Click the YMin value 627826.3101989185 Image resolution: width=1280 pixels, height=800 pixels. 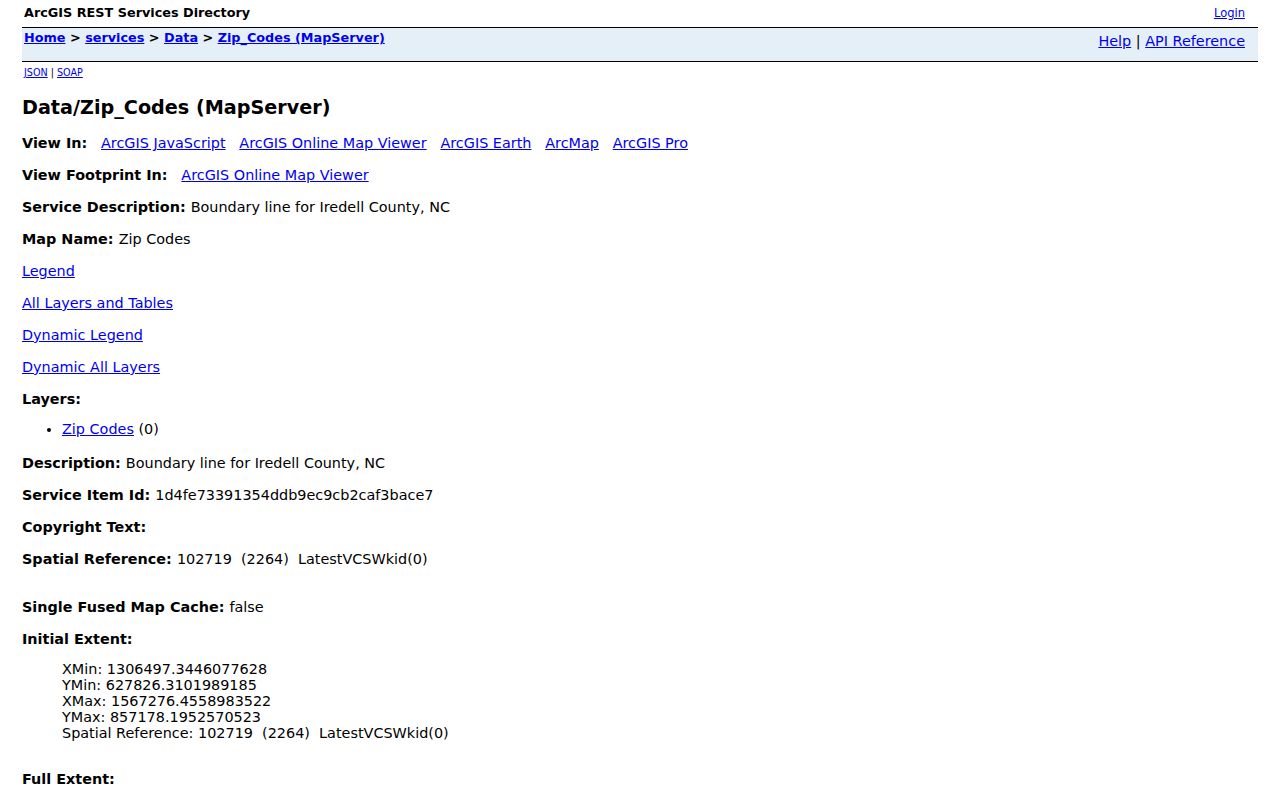(181, 685)
